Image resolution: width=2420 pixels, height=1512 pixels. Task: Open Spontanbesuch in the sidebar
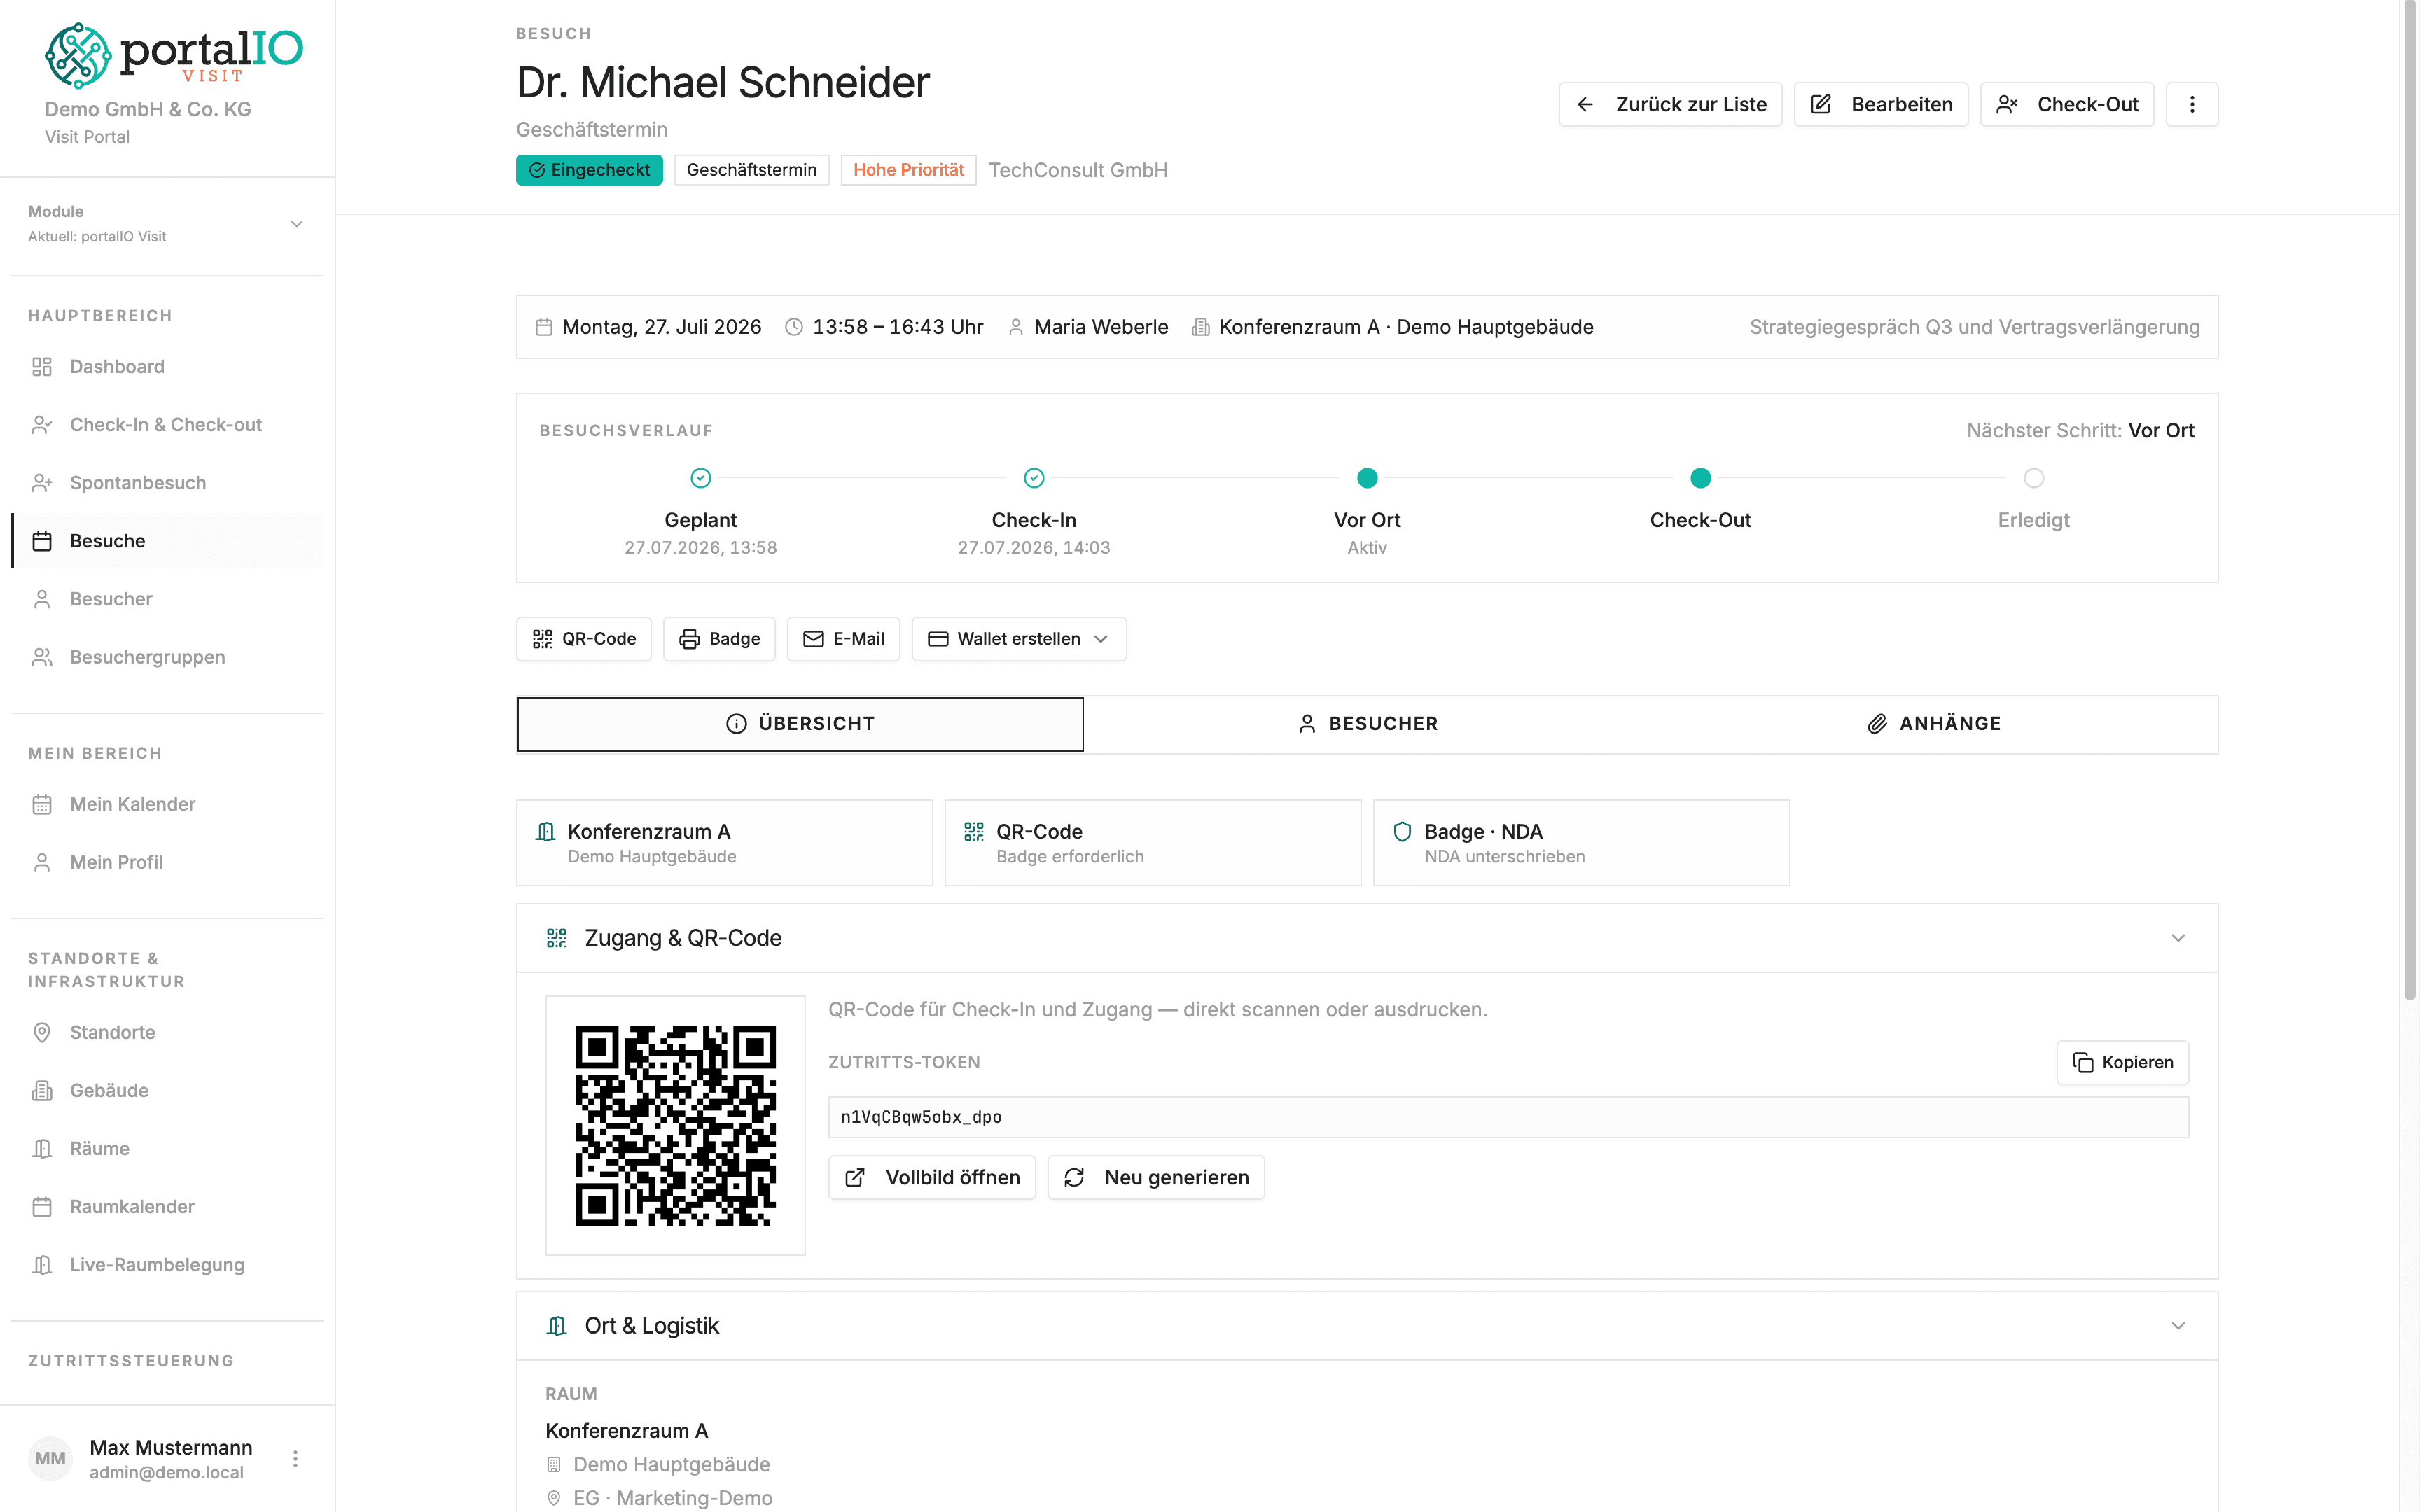click(167, 483)
